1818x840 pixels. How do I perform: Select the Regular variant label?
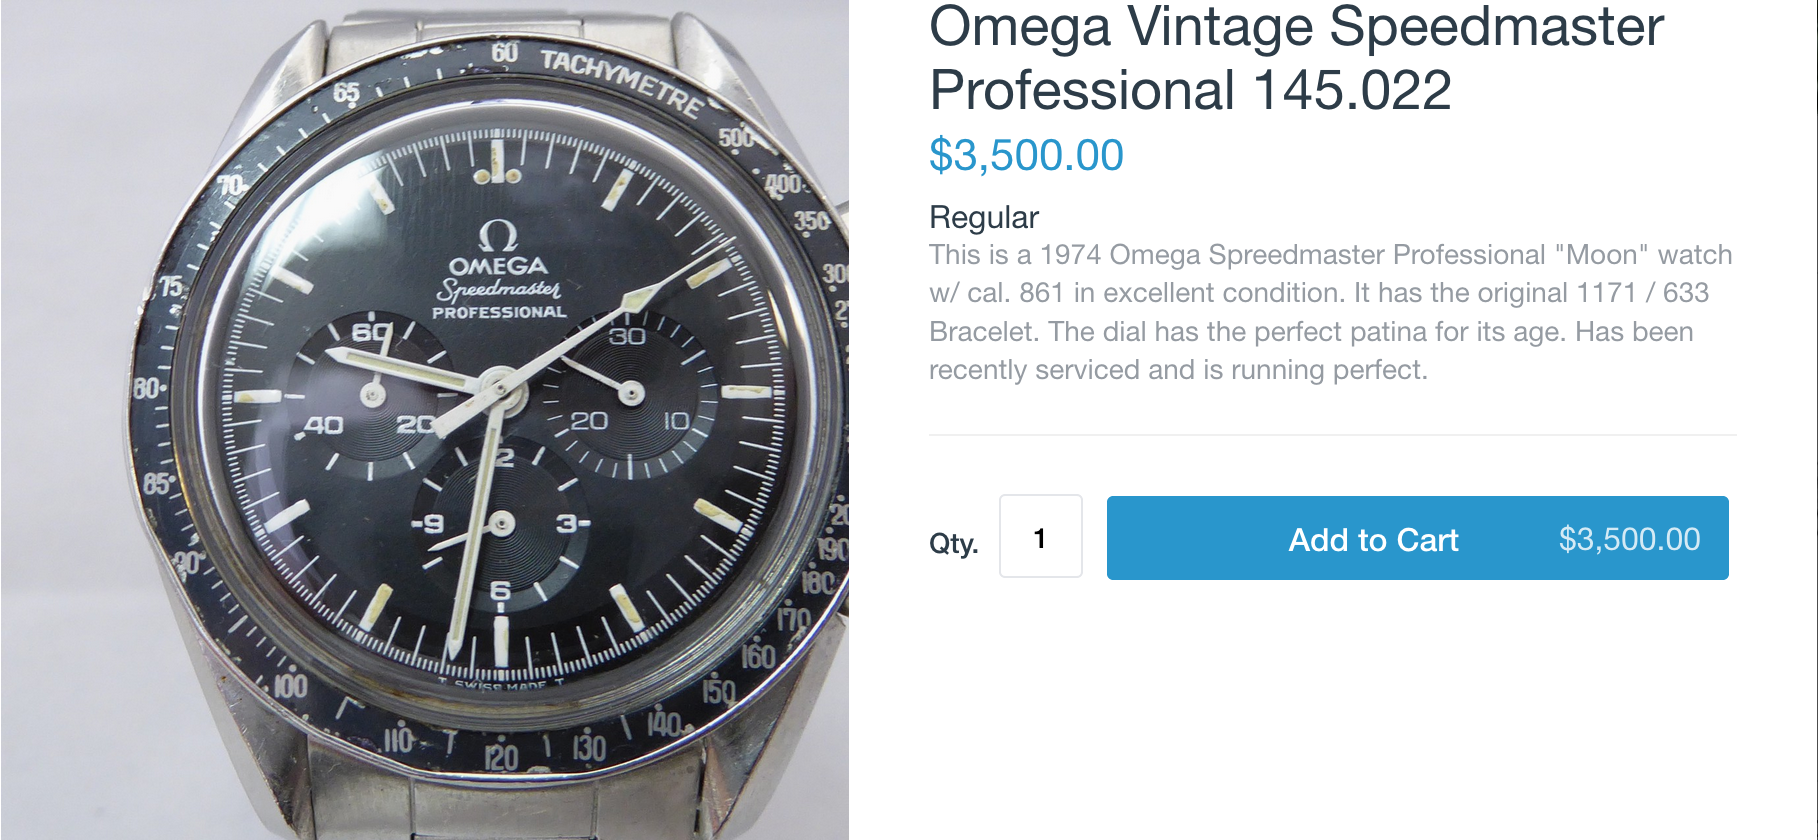coord(984,217)
